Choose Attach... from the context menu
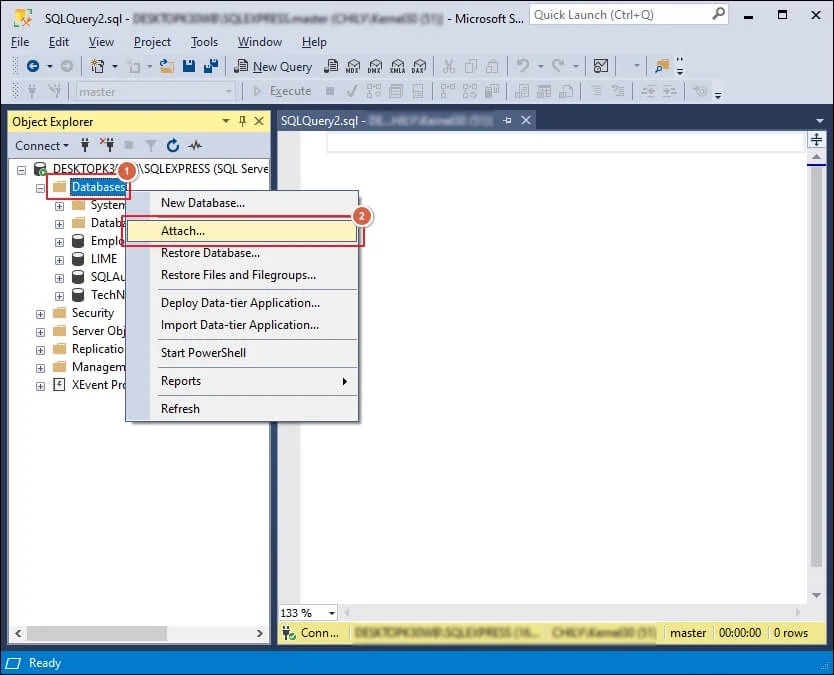The image size is (834, 675). (x=243, y=231)
